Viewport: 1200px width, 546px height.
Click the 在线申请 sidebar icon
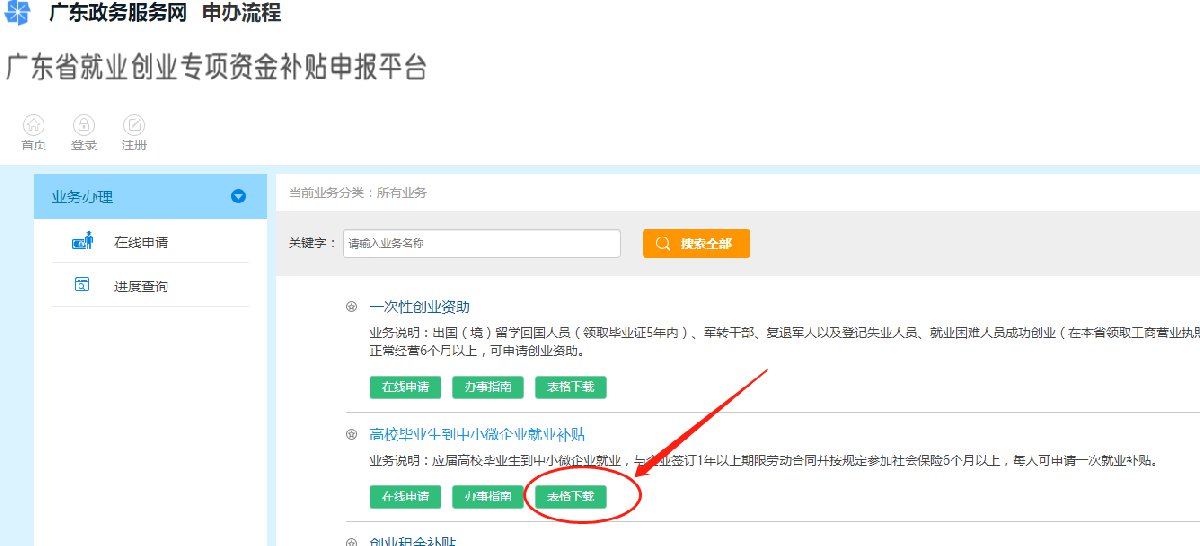(83, 241)
